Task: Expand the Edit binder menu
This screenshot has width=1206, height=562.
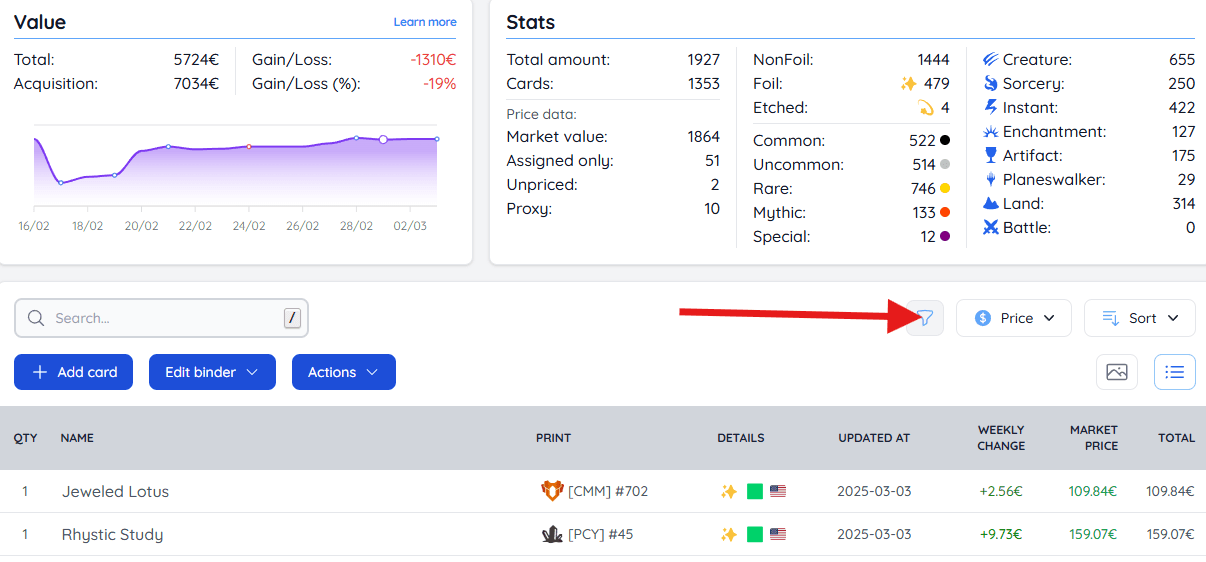Action: point(212,372)
